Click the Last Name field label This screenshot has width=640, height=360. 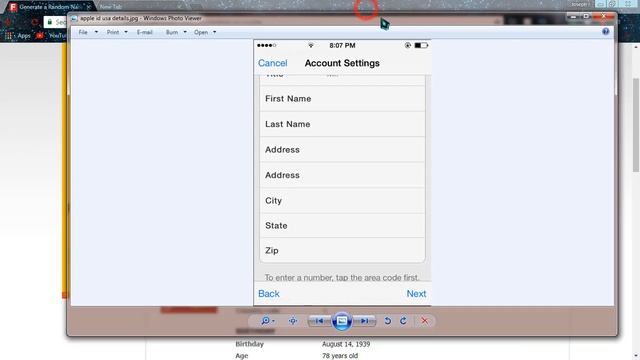(x=288, y=124)
